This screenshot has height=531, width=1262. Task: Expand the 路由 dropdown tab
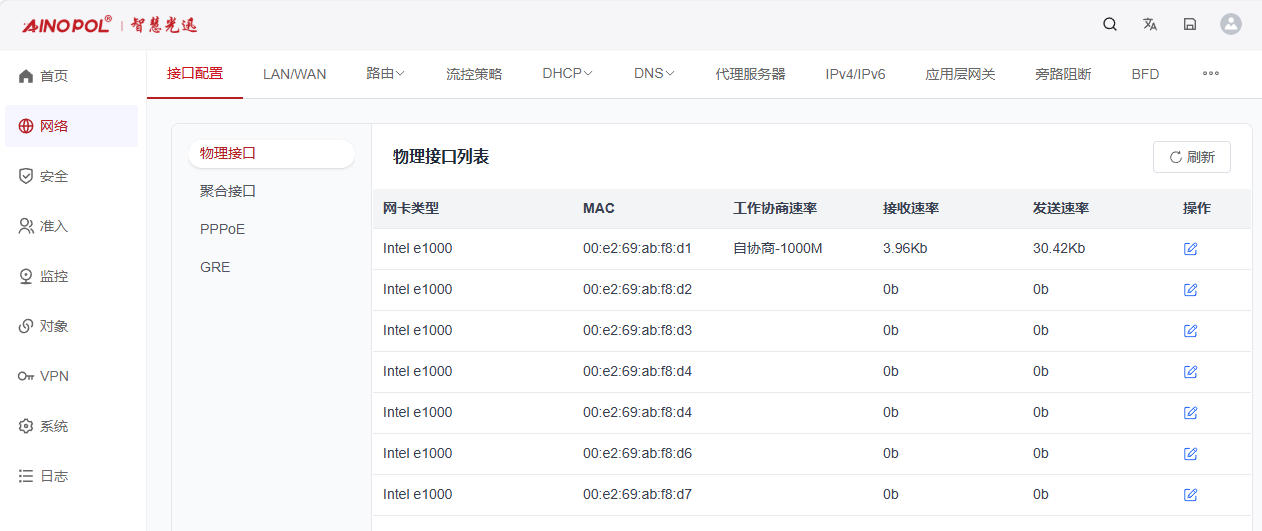[385, 73]
